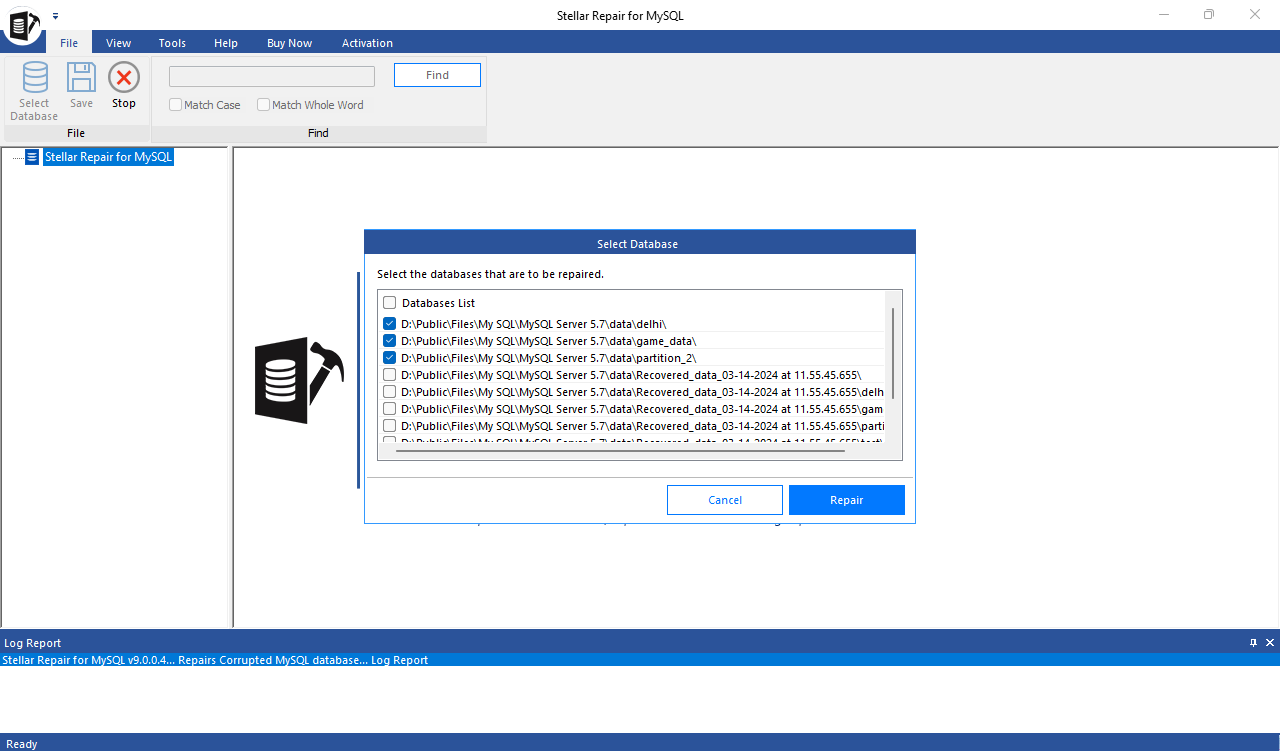Pin the Log Report panel
The height and width of the screenshot is (751, 1280).
[x=1253, y=643]
